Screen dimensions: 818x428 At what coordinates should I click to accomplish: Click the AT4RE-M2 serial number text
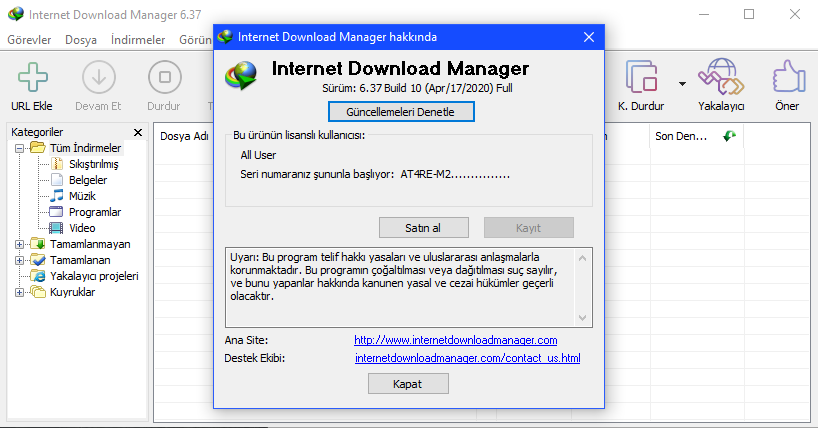click(455, 174)
